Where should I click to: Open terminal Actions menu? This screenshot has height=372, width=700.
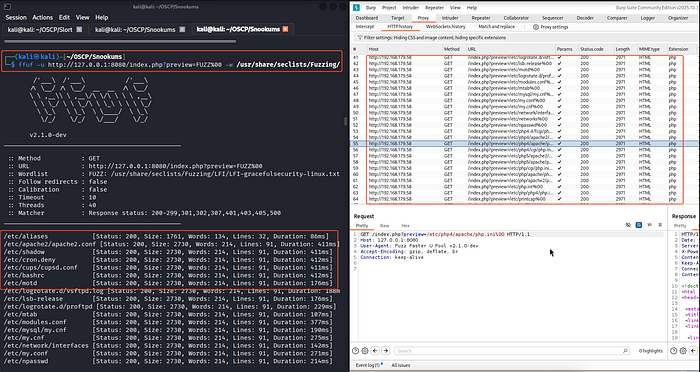click(42, 17)
